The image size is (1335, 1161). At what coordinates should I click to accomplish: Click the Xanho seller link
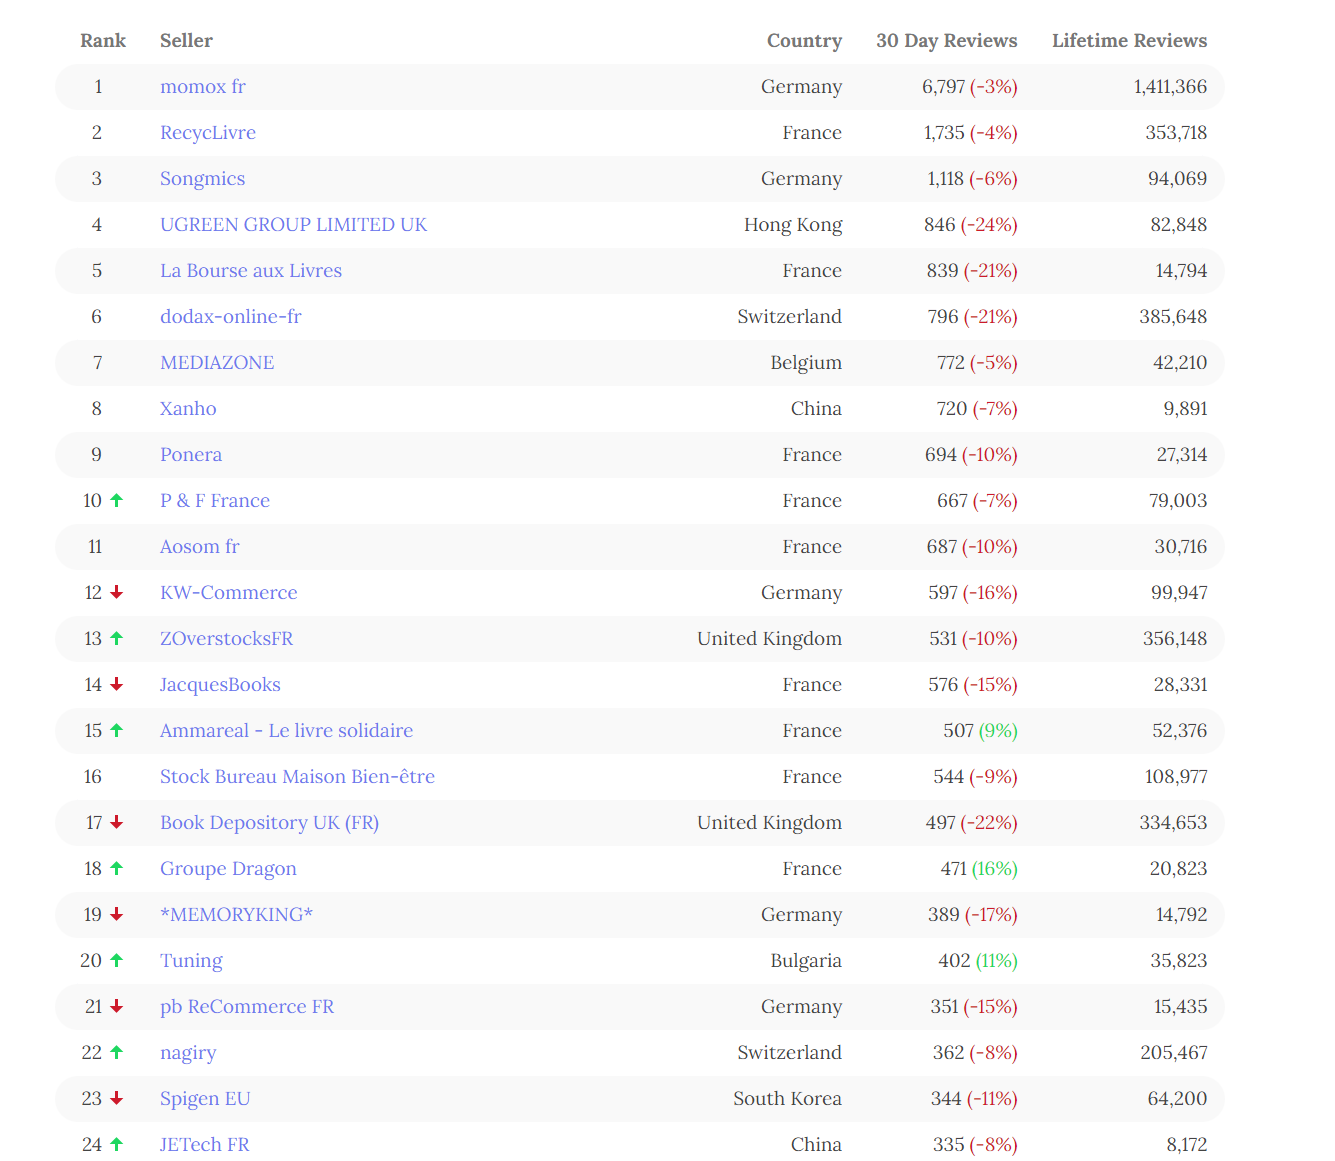[x=188, y=409]
